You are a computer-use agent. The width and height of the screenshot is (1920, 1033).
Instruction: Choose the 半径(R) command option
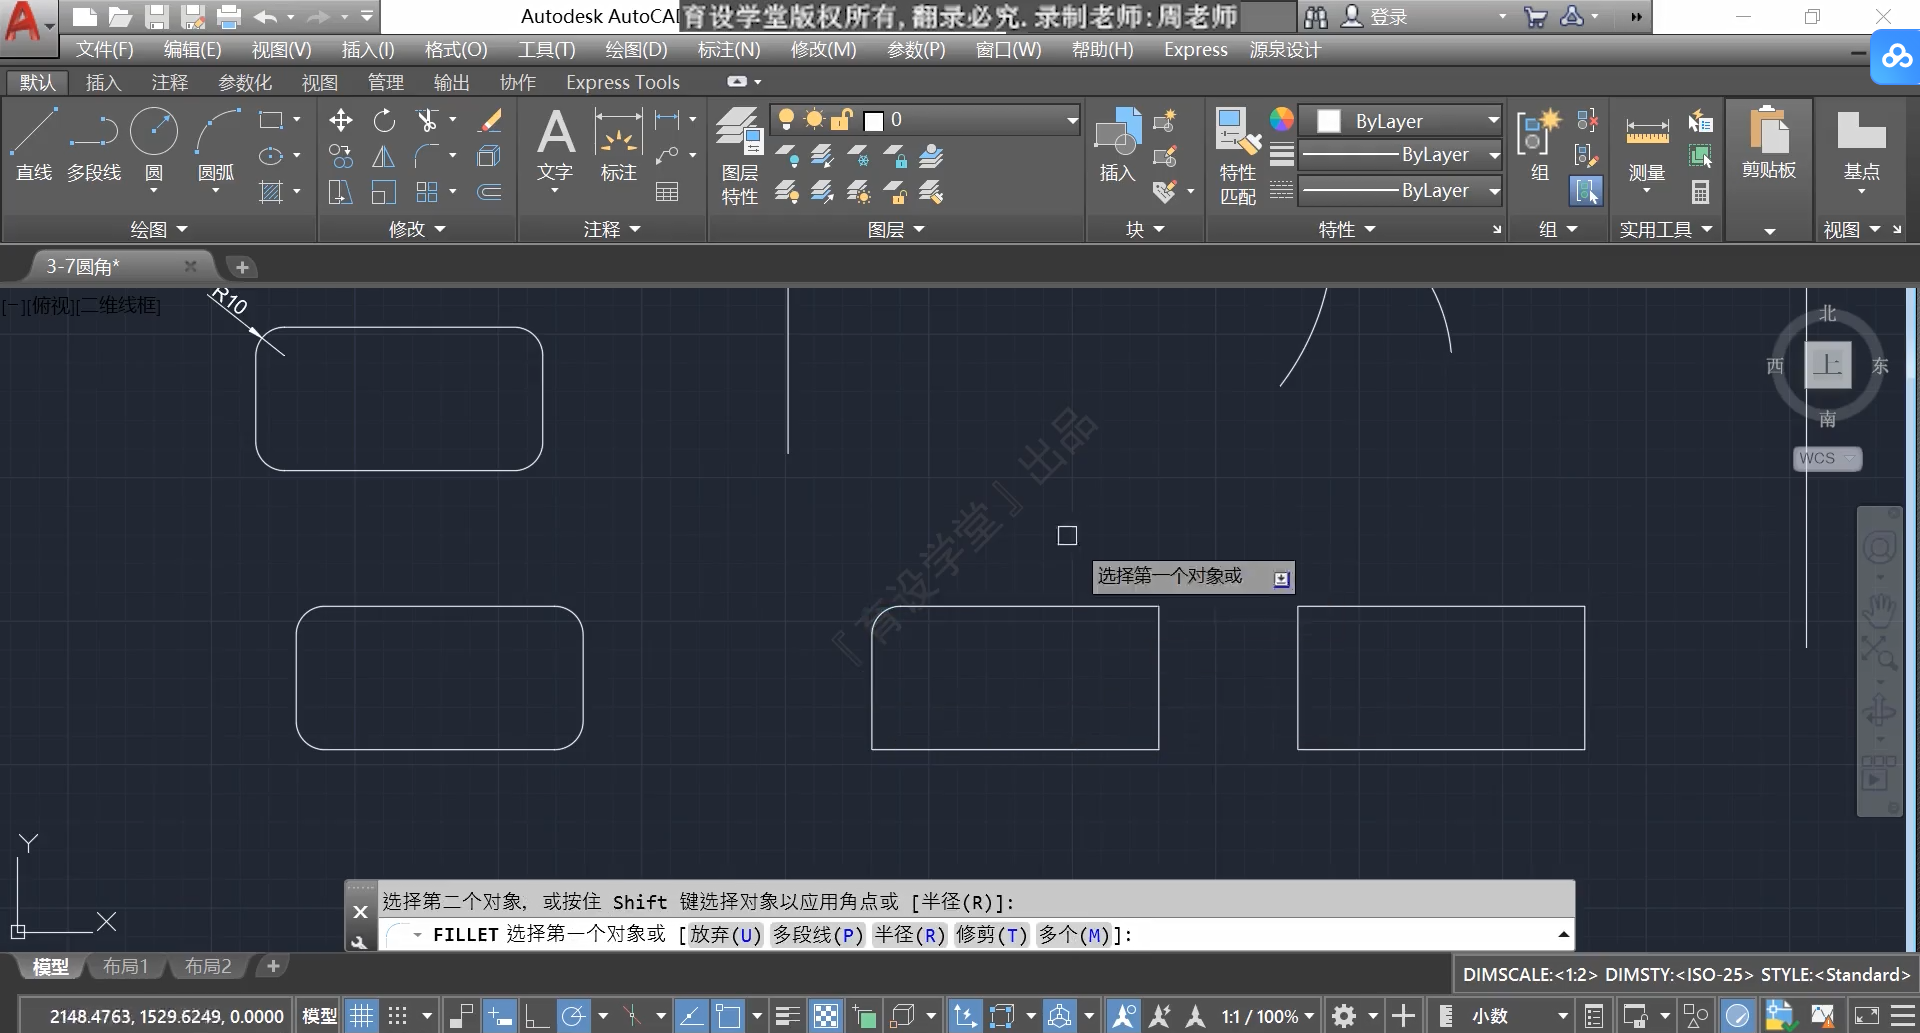coord(910,934)
